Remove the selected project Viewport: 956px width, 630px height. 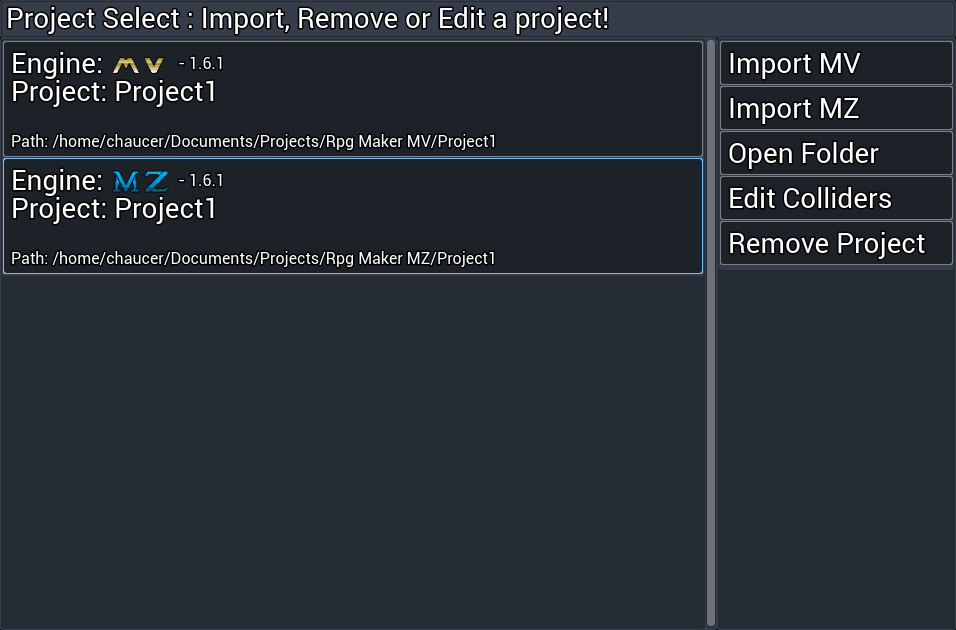(835, 243)
